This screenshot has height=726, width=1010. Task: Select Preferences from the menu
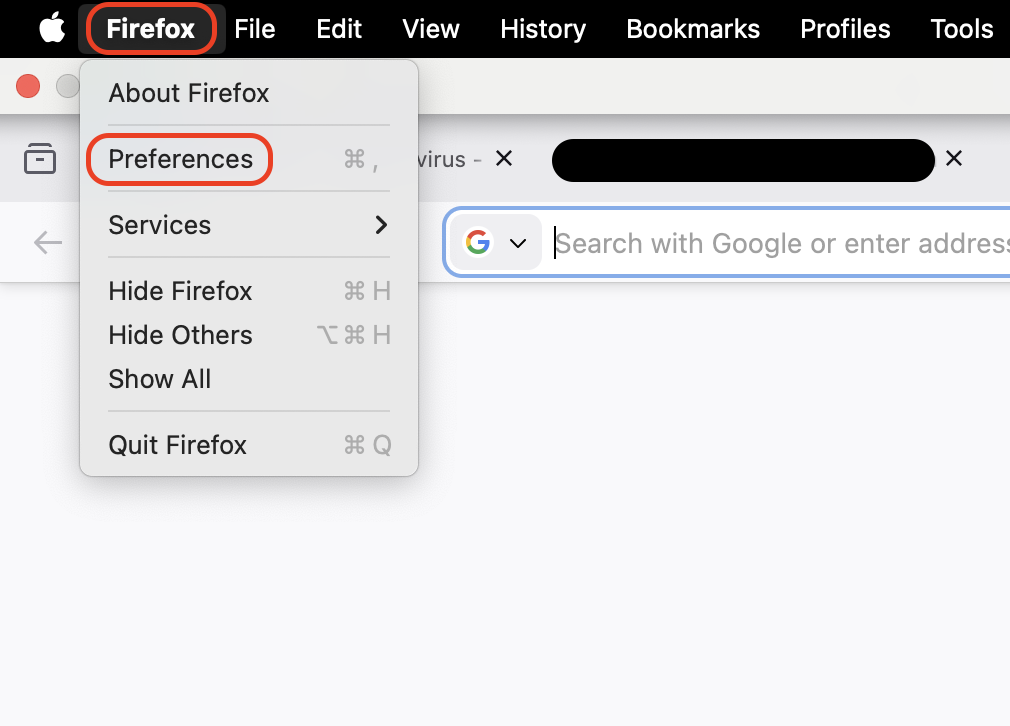tap(179, 159)
